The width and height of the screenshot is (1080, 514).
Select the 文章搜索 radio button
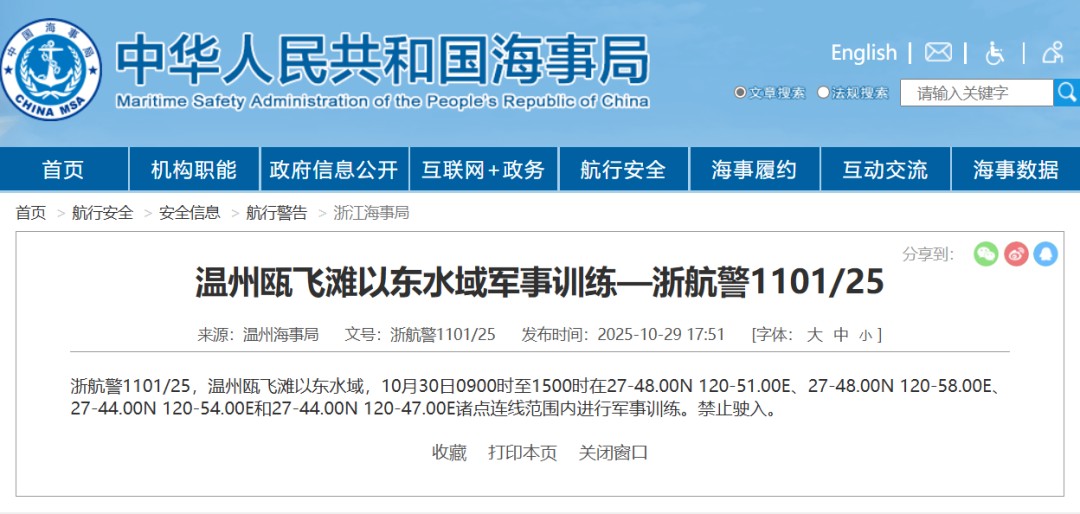[x=740, y=92]
